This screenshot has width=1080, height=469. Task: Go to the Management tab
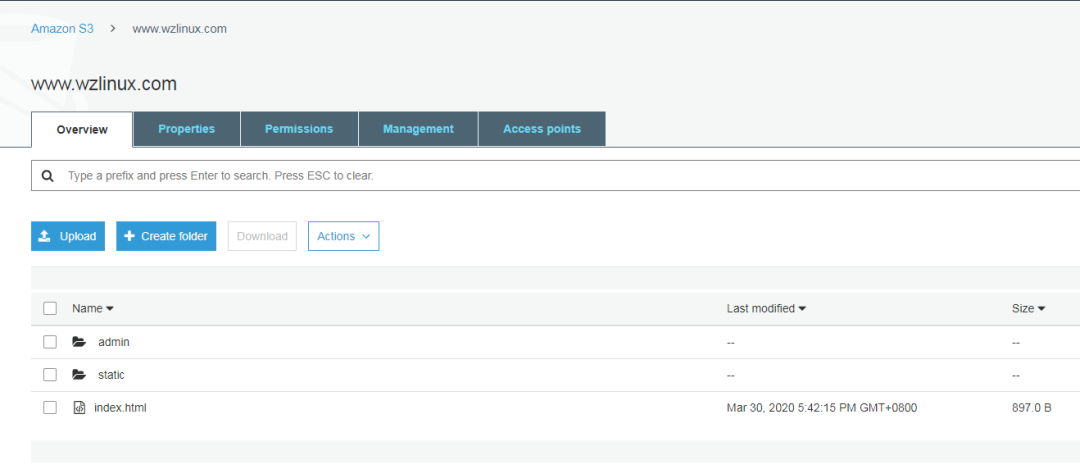tap(418, 129)
